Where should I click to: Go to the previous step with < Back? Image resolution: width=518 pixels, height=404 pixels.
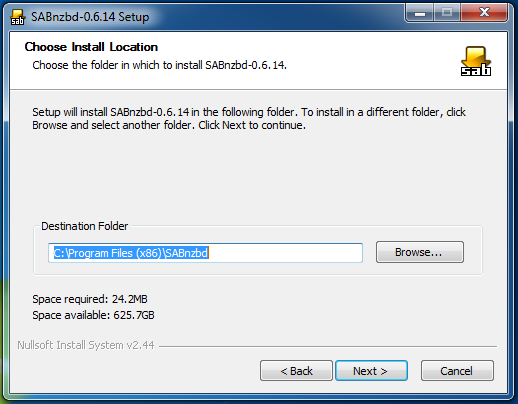(296, 371)
